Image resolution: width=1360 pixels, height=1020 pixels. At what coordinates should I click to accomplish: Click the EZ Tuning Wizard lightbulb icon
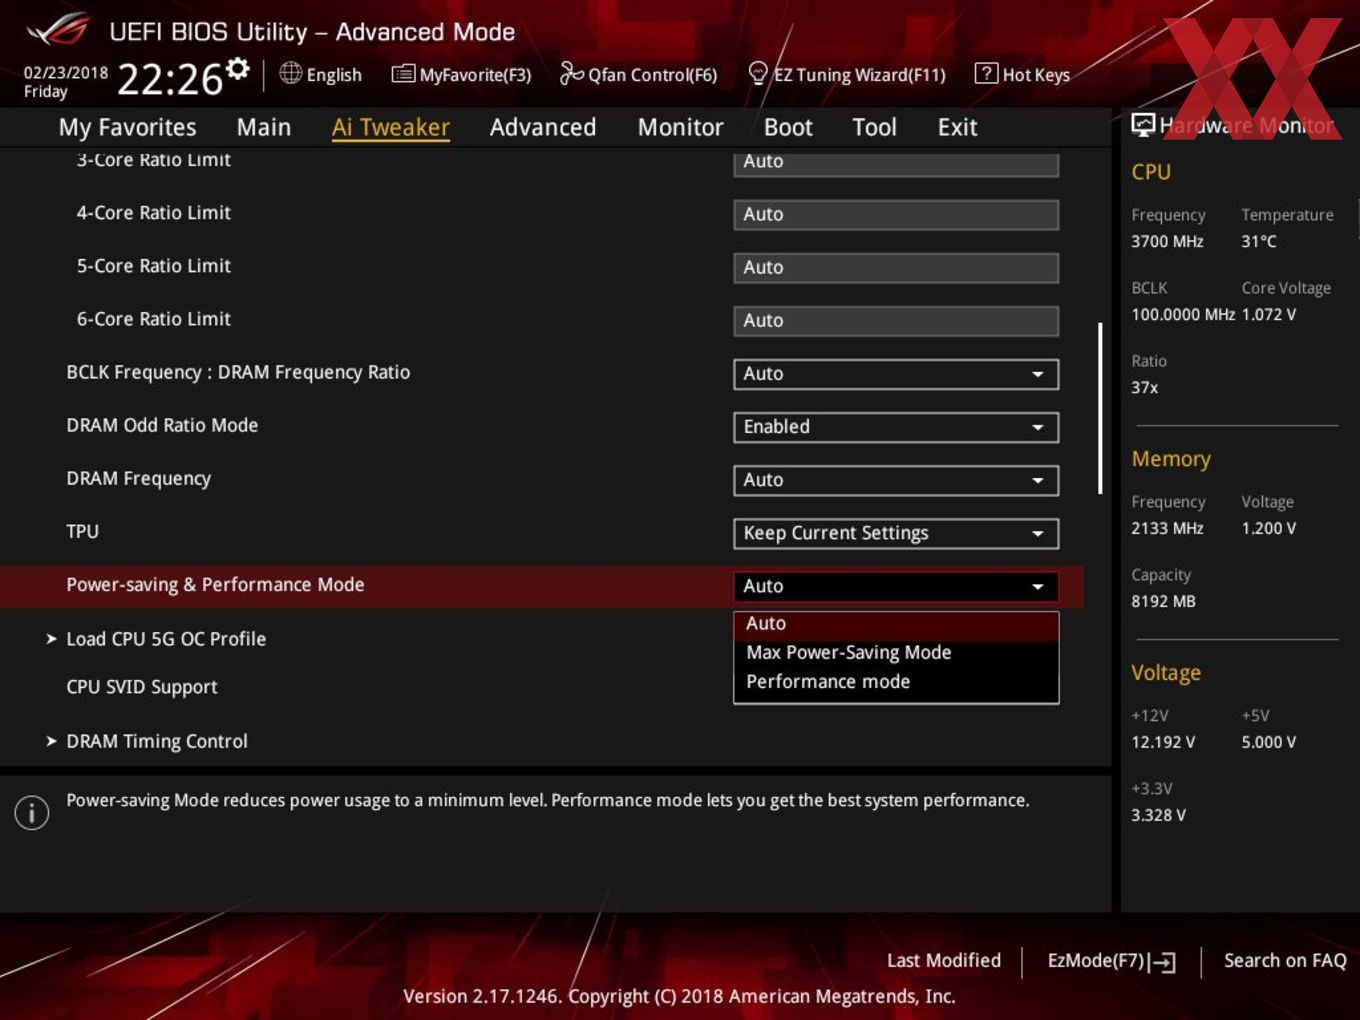click(758, 73)
